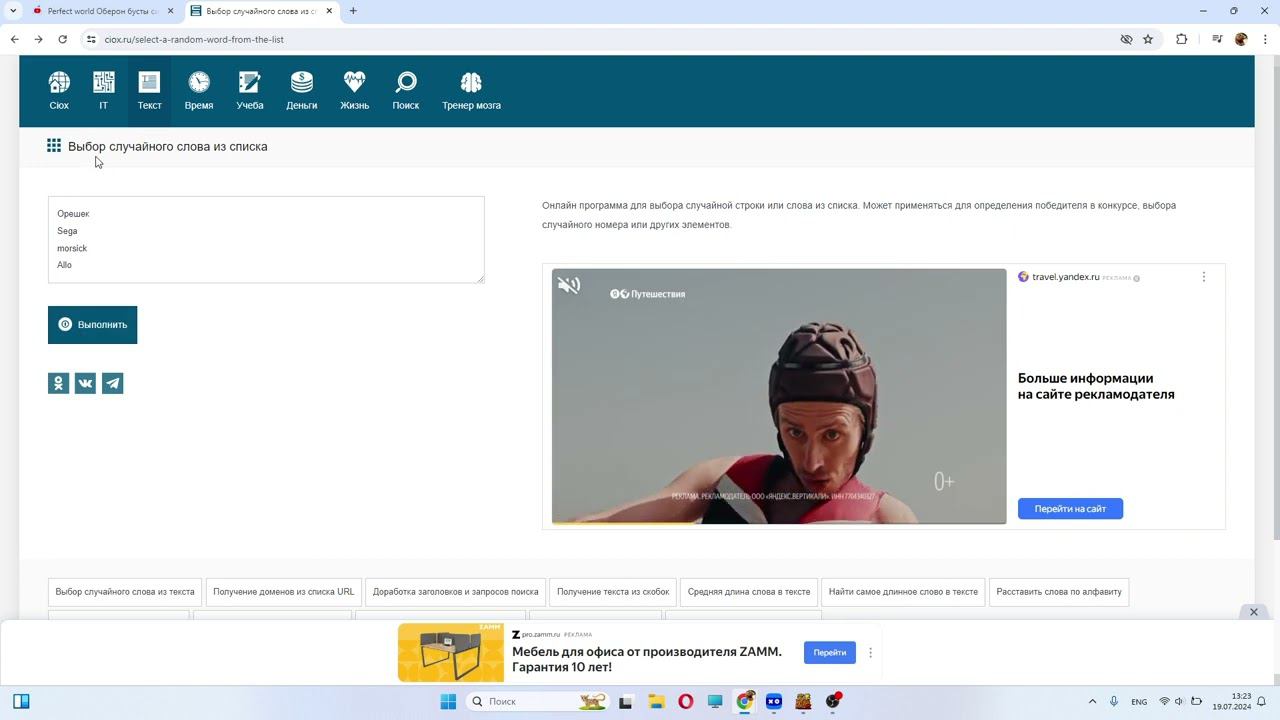Share via VK icon
Screen dimensions: 1280x720
click(85, 383)
